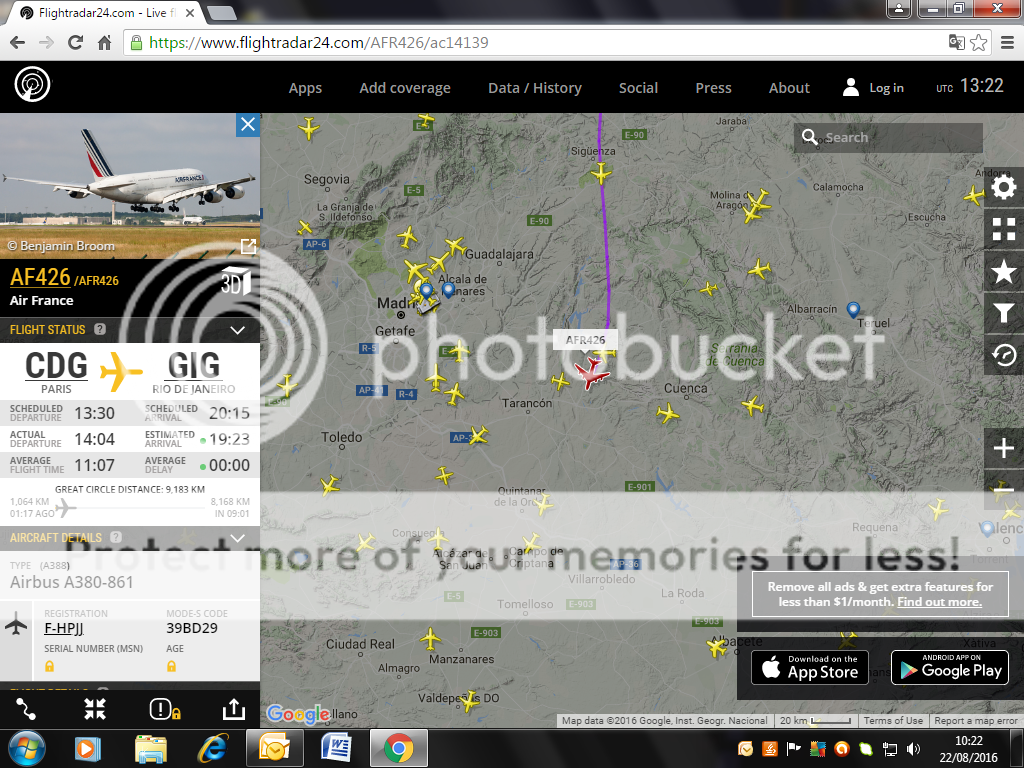This screenshot has width=1024, height=768.
Task: Open bookmarks star icon on map sidebar
Action: point(1004,271)
